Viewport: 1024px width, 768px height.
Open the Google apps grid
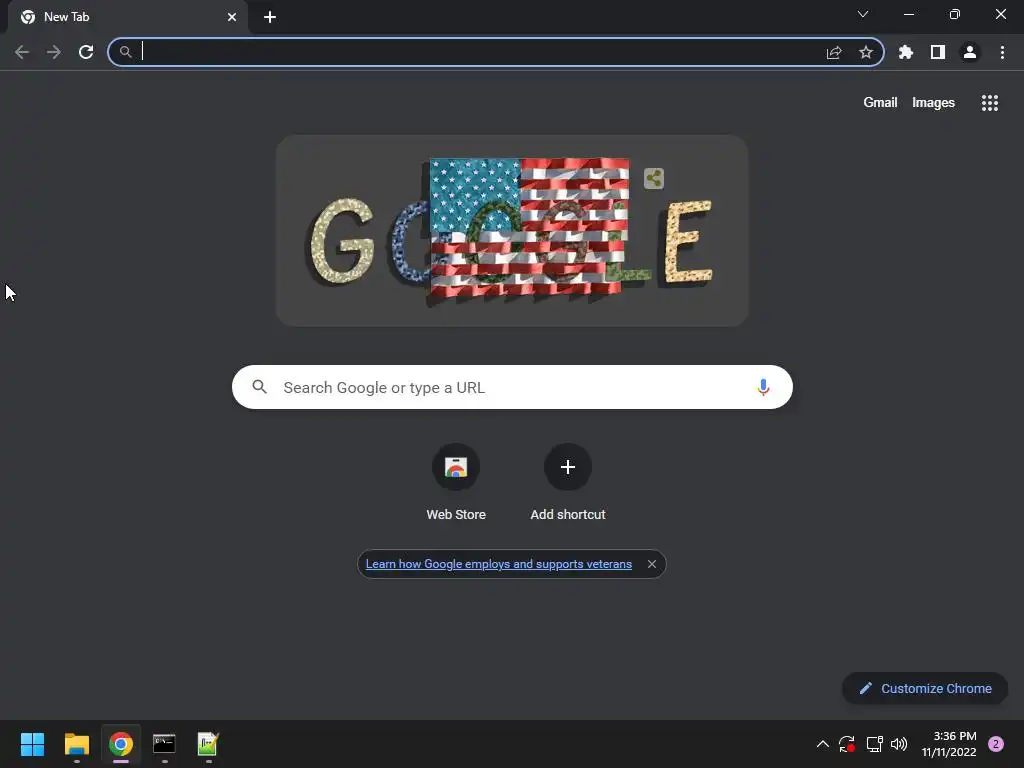point(990,103)
